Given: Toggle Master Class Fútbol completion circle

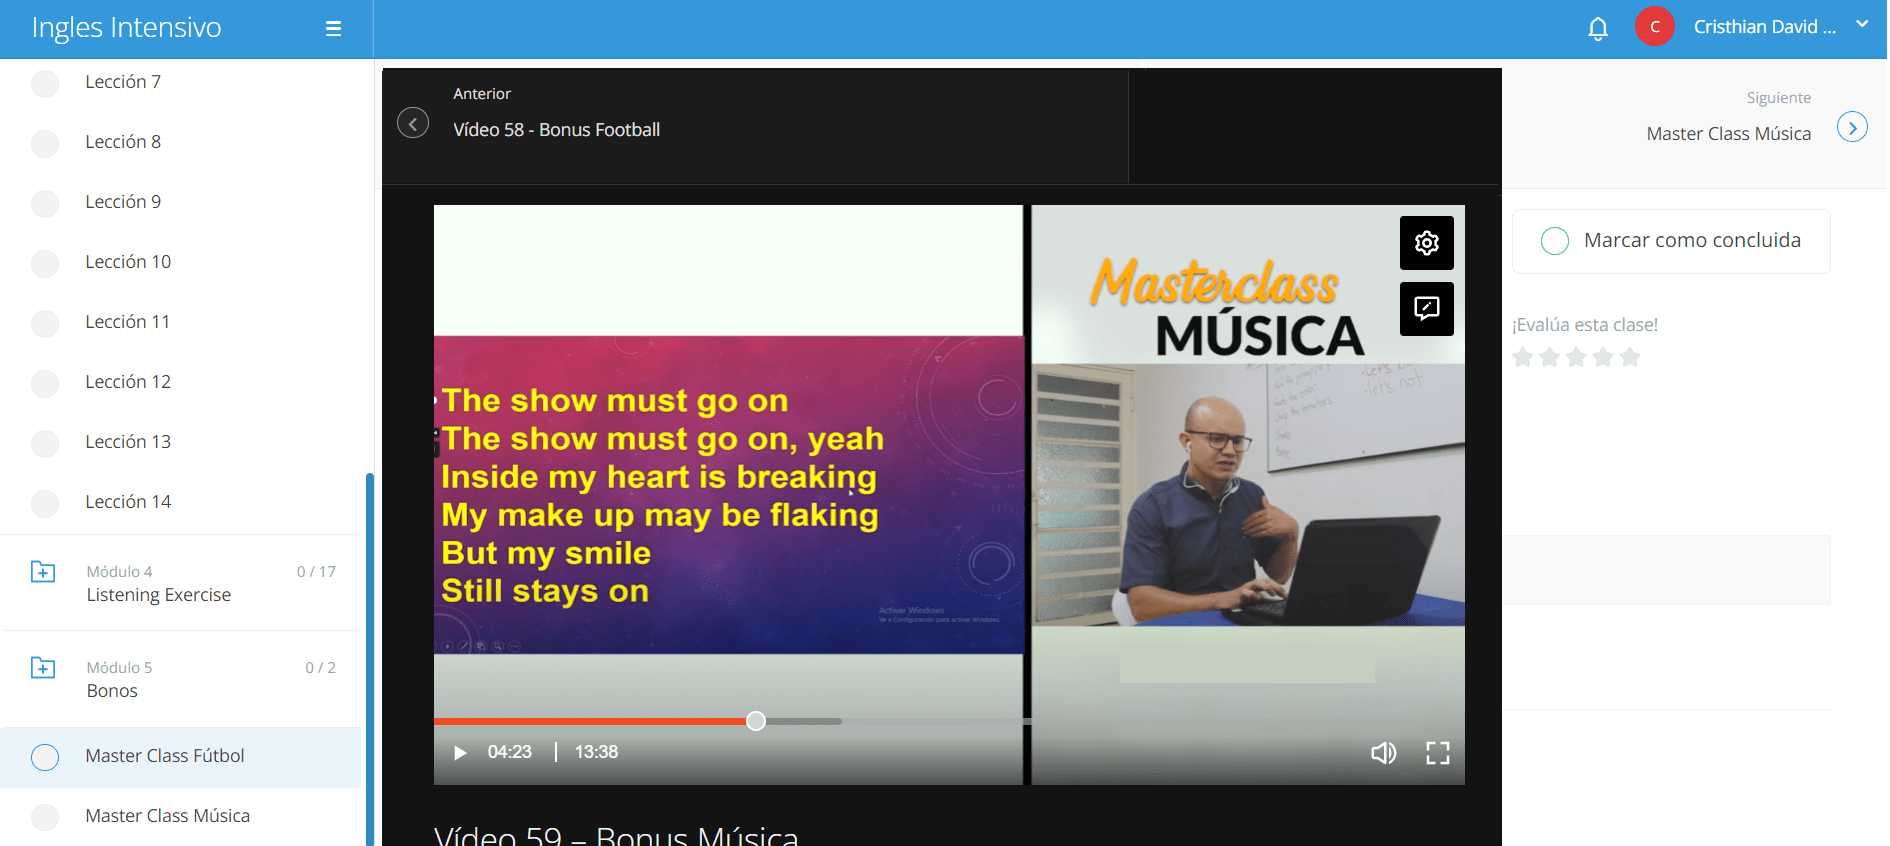Looking at the screenshot, I should pos(45,757).
